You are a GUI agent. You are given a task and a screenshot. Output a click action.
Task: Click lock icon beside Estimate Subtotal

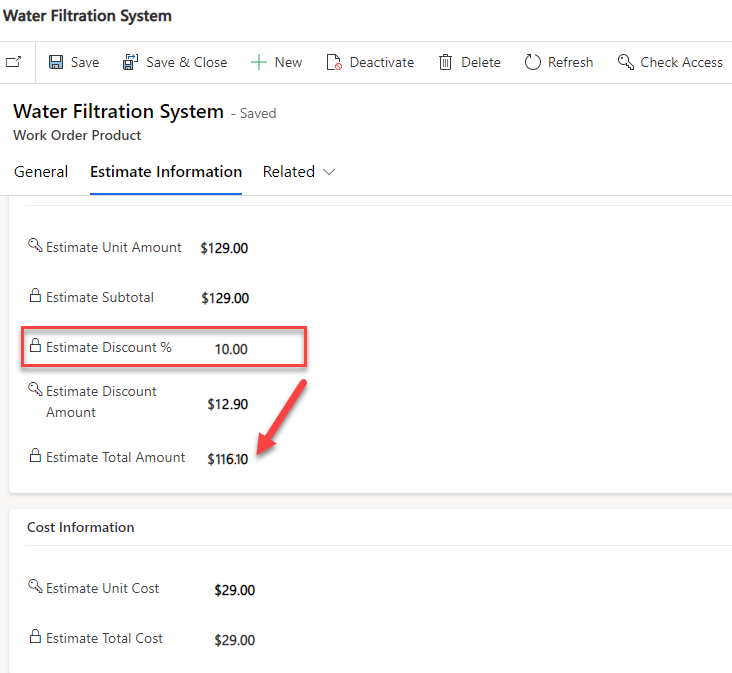[35, 295]
